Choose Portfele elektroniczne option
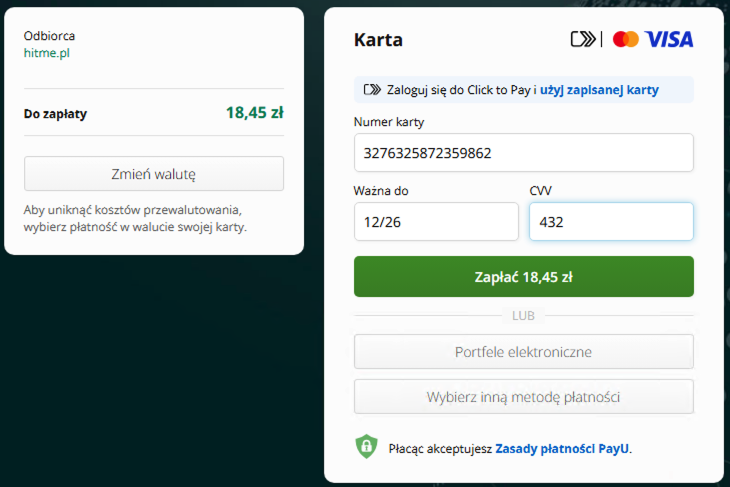 pyautogui.click(x=523, y=352)
